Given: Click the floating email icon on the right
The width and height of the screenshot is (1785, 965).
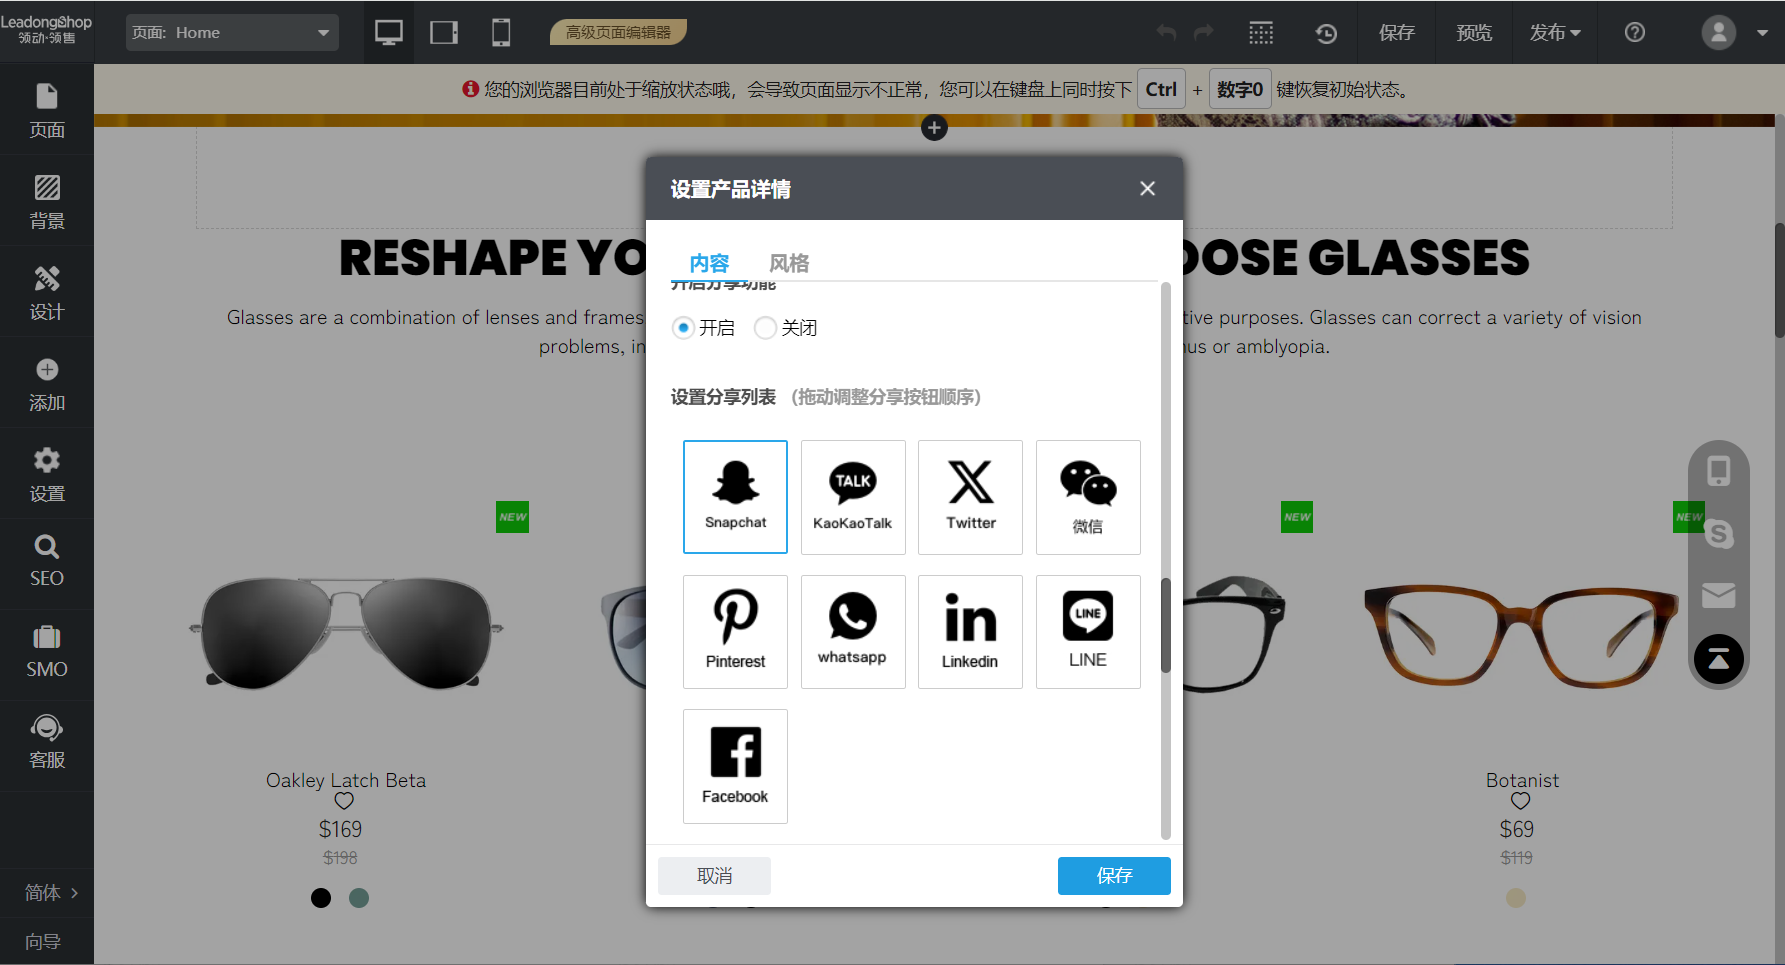Looking at the screenshot, I should coord(1719,594).
